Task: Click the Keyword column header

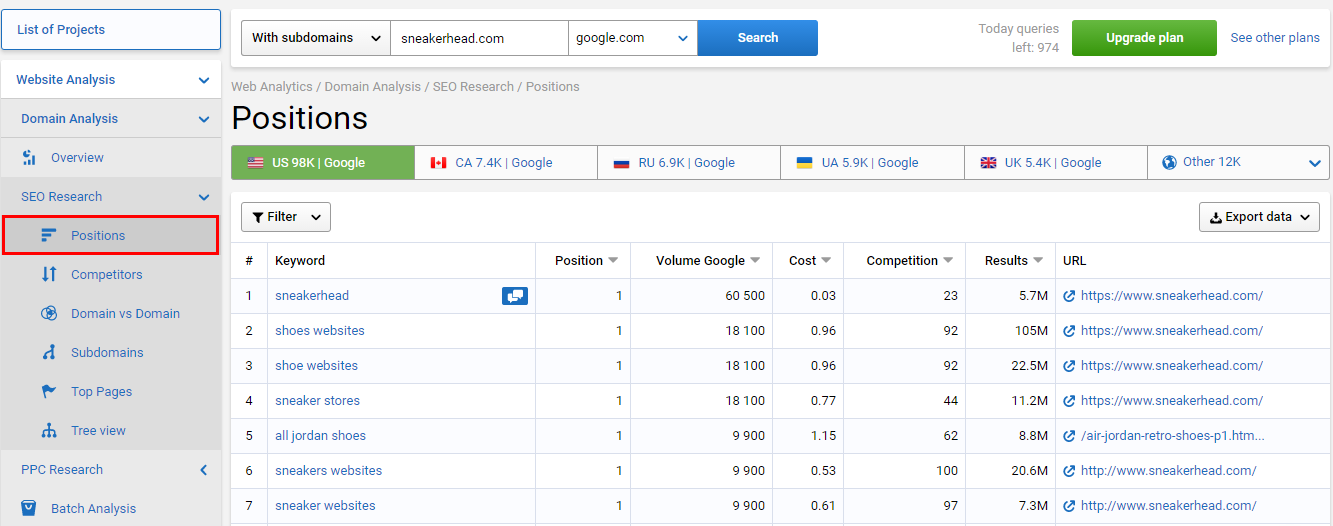Action: pyautogui.click(x=300, y=261)
